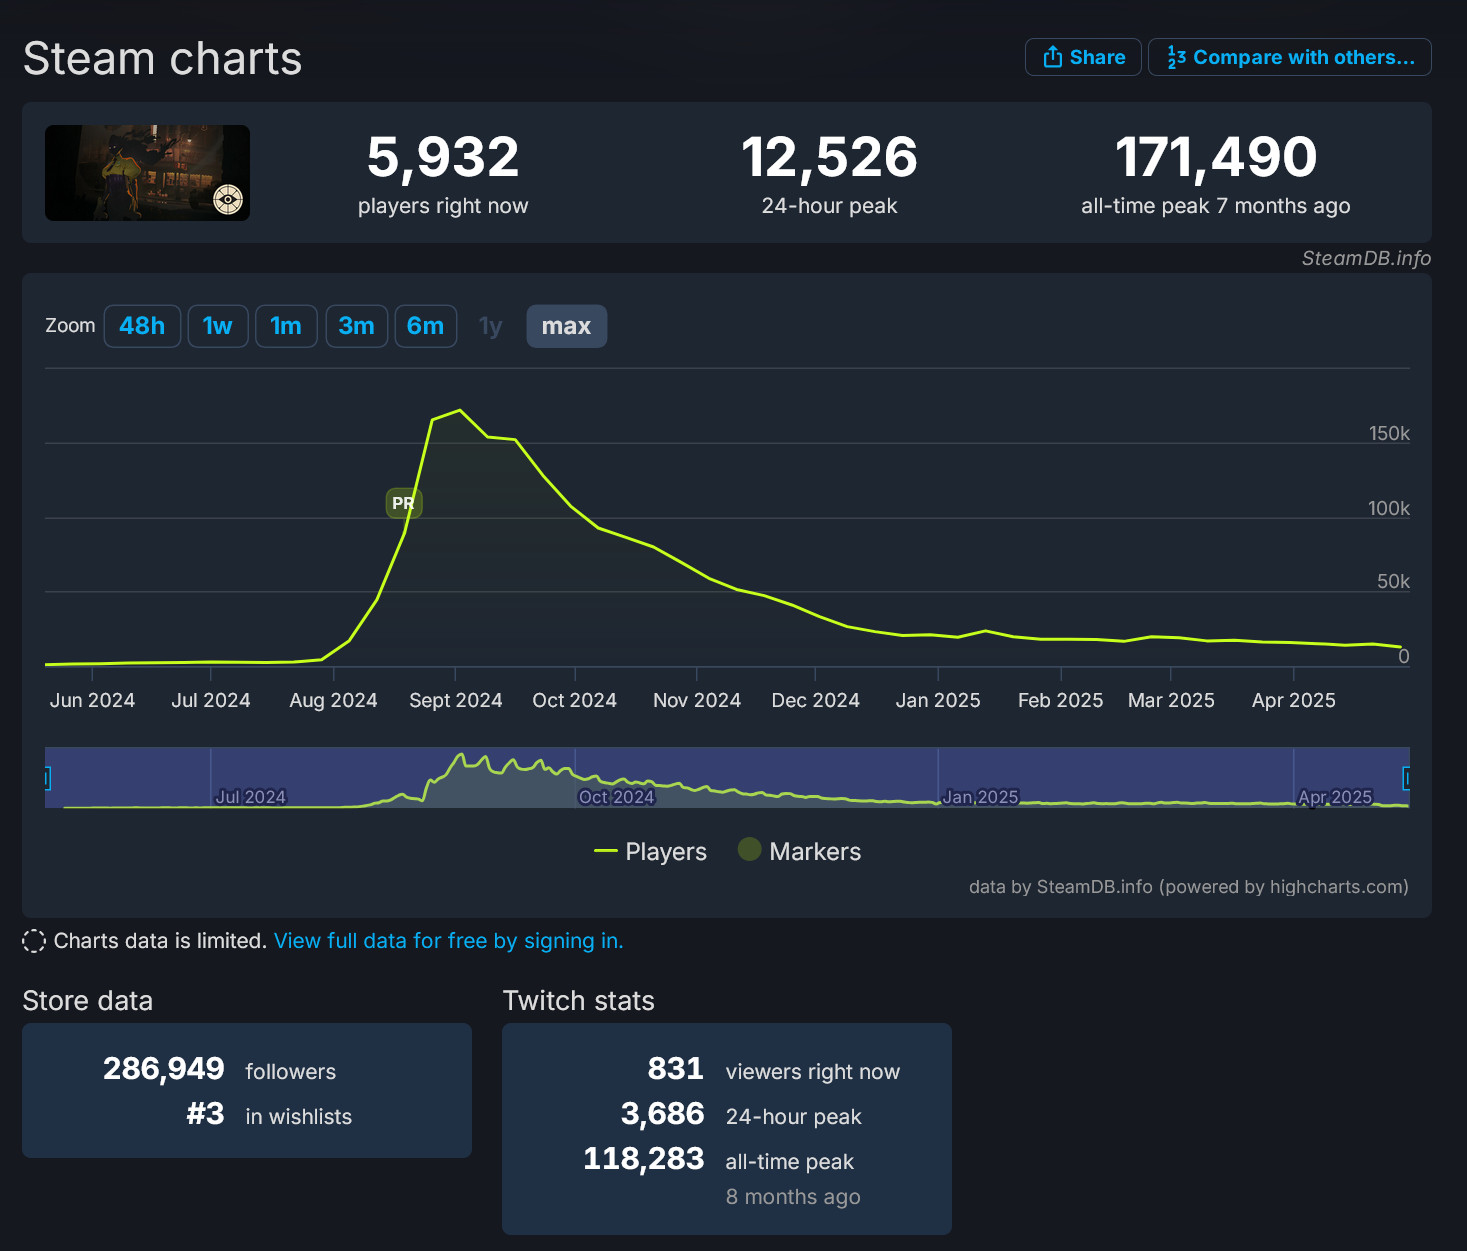Set chart zoom to 1m
The height and width of the screenshot is (1251, 1467).
pyautogui.click(x=286, y=326)
